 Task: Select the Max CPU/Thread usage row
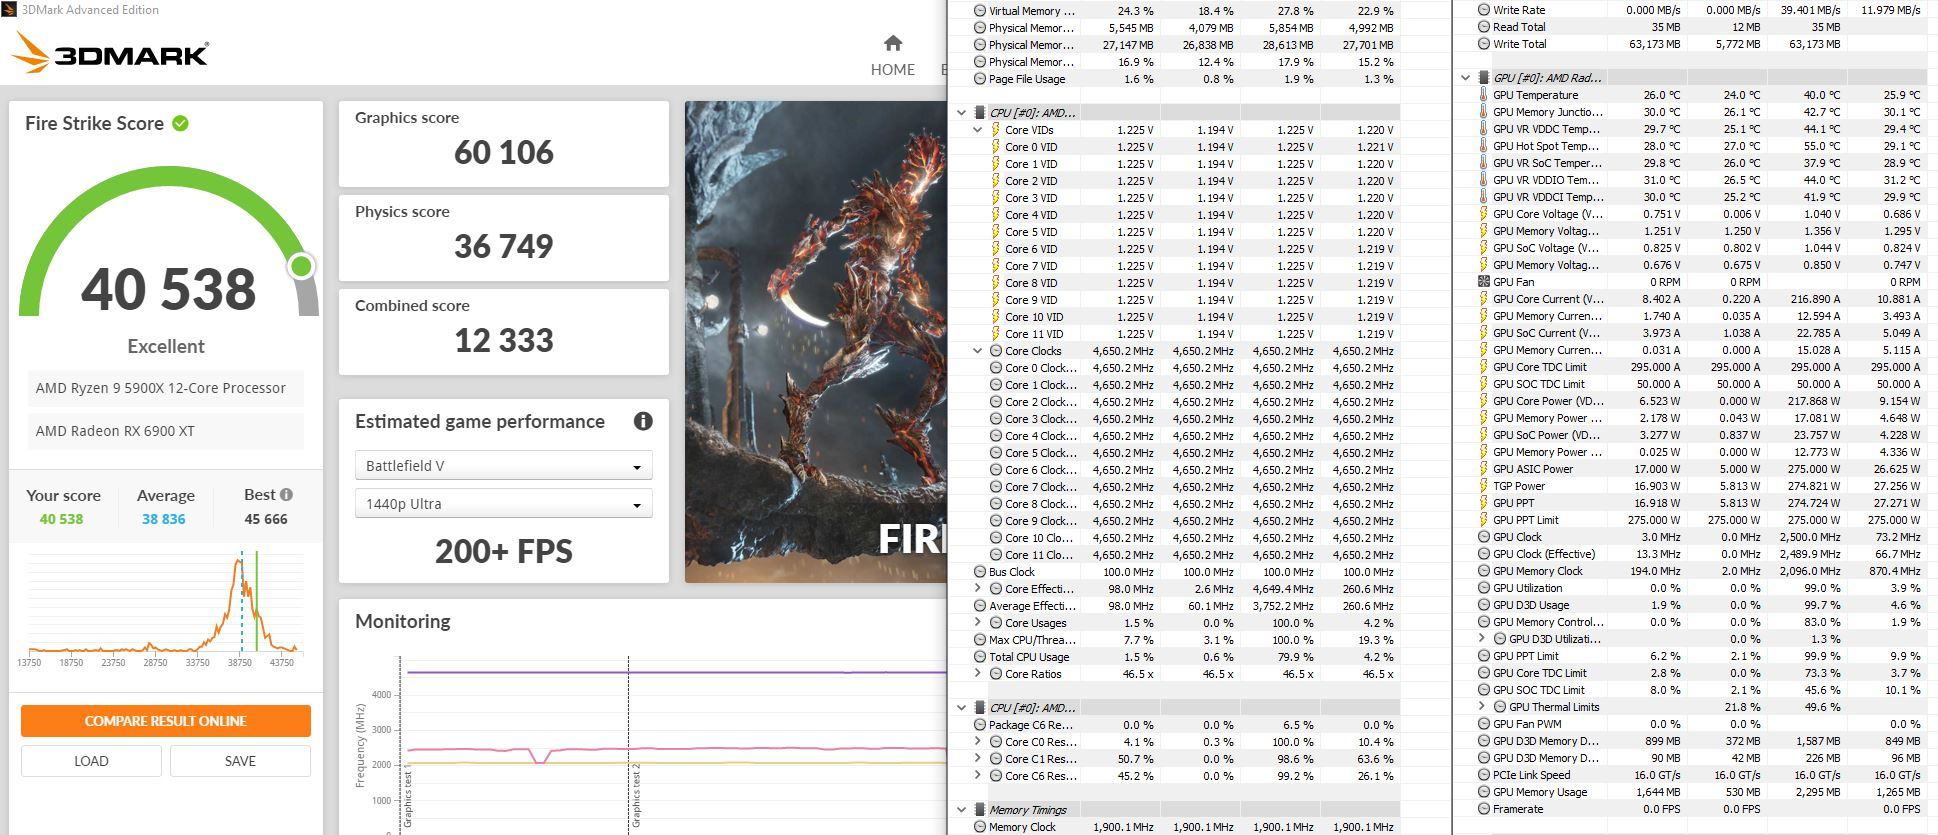(1185, 640)
